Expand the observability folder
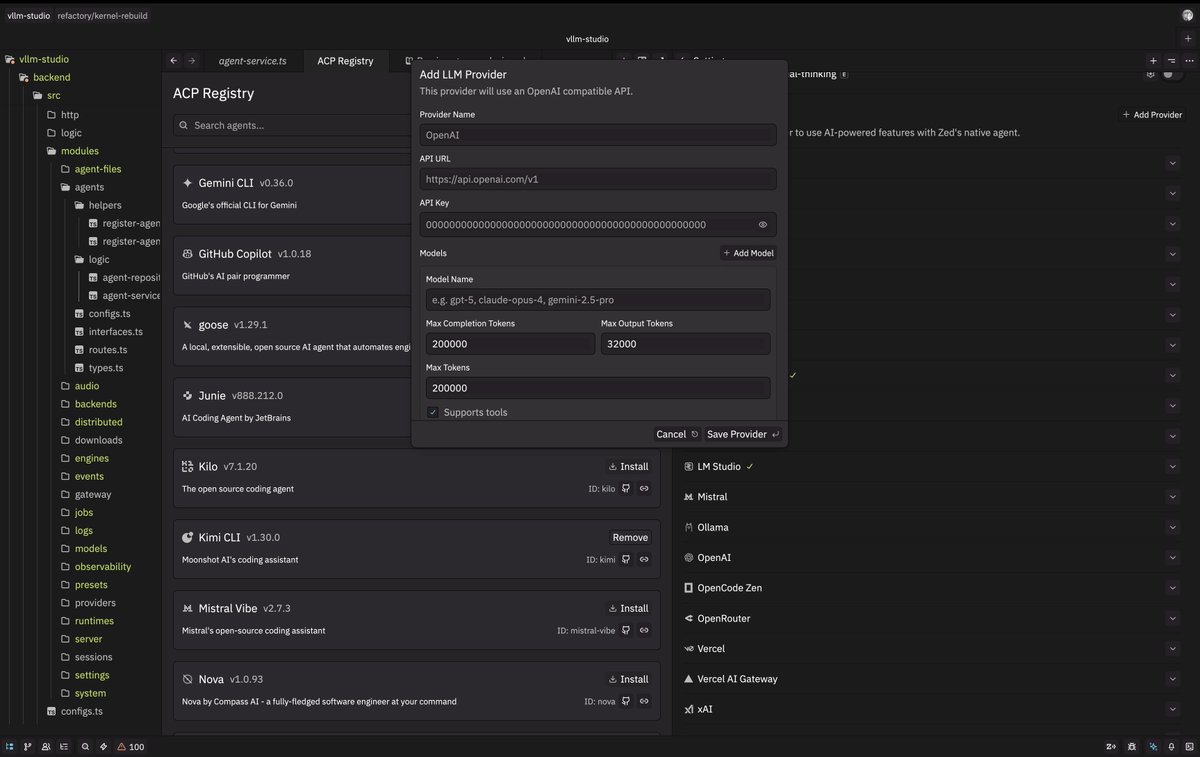1200x757 pixels. [x=102, y=567]
